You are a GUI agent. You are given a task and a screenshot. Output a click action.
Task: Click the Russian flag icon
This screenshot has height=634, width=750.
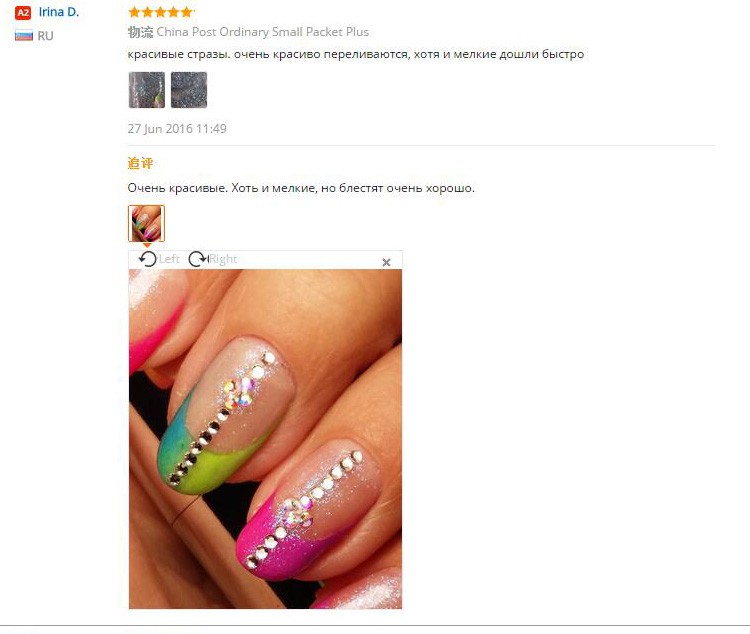tap(24, 36)
